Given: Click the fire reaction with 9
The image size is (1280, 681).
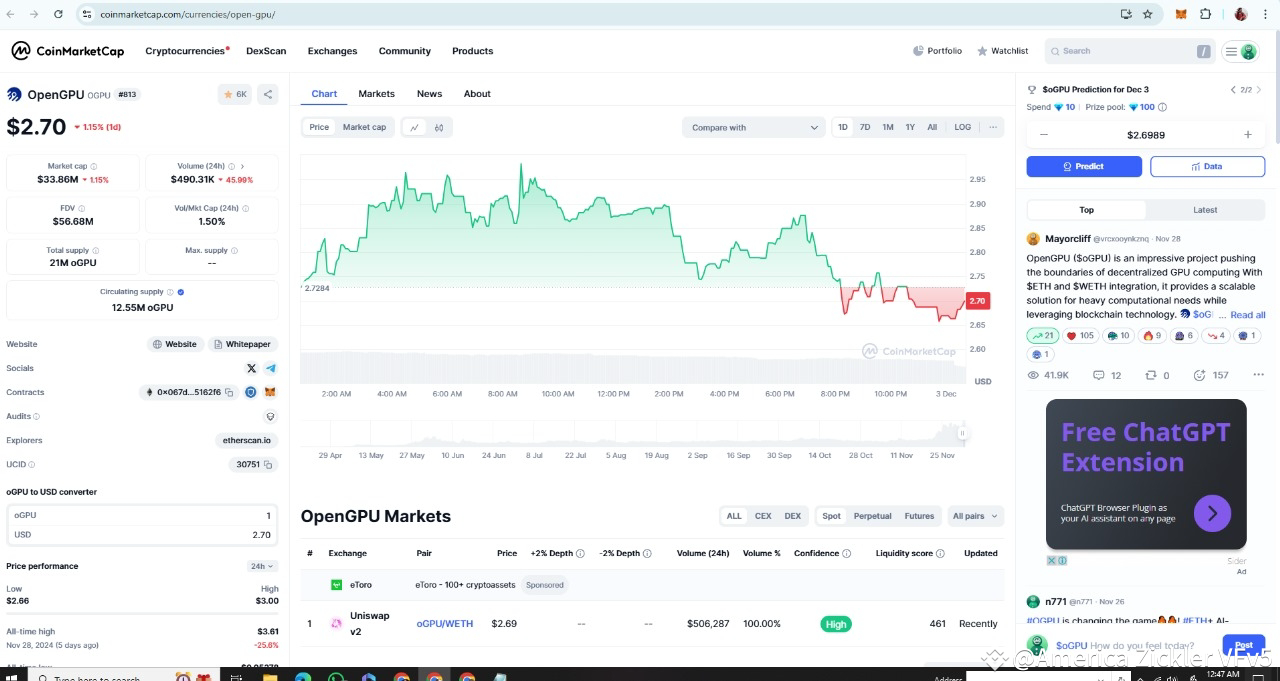Looking at the screenshot, I should click(x=1152, y=336).
